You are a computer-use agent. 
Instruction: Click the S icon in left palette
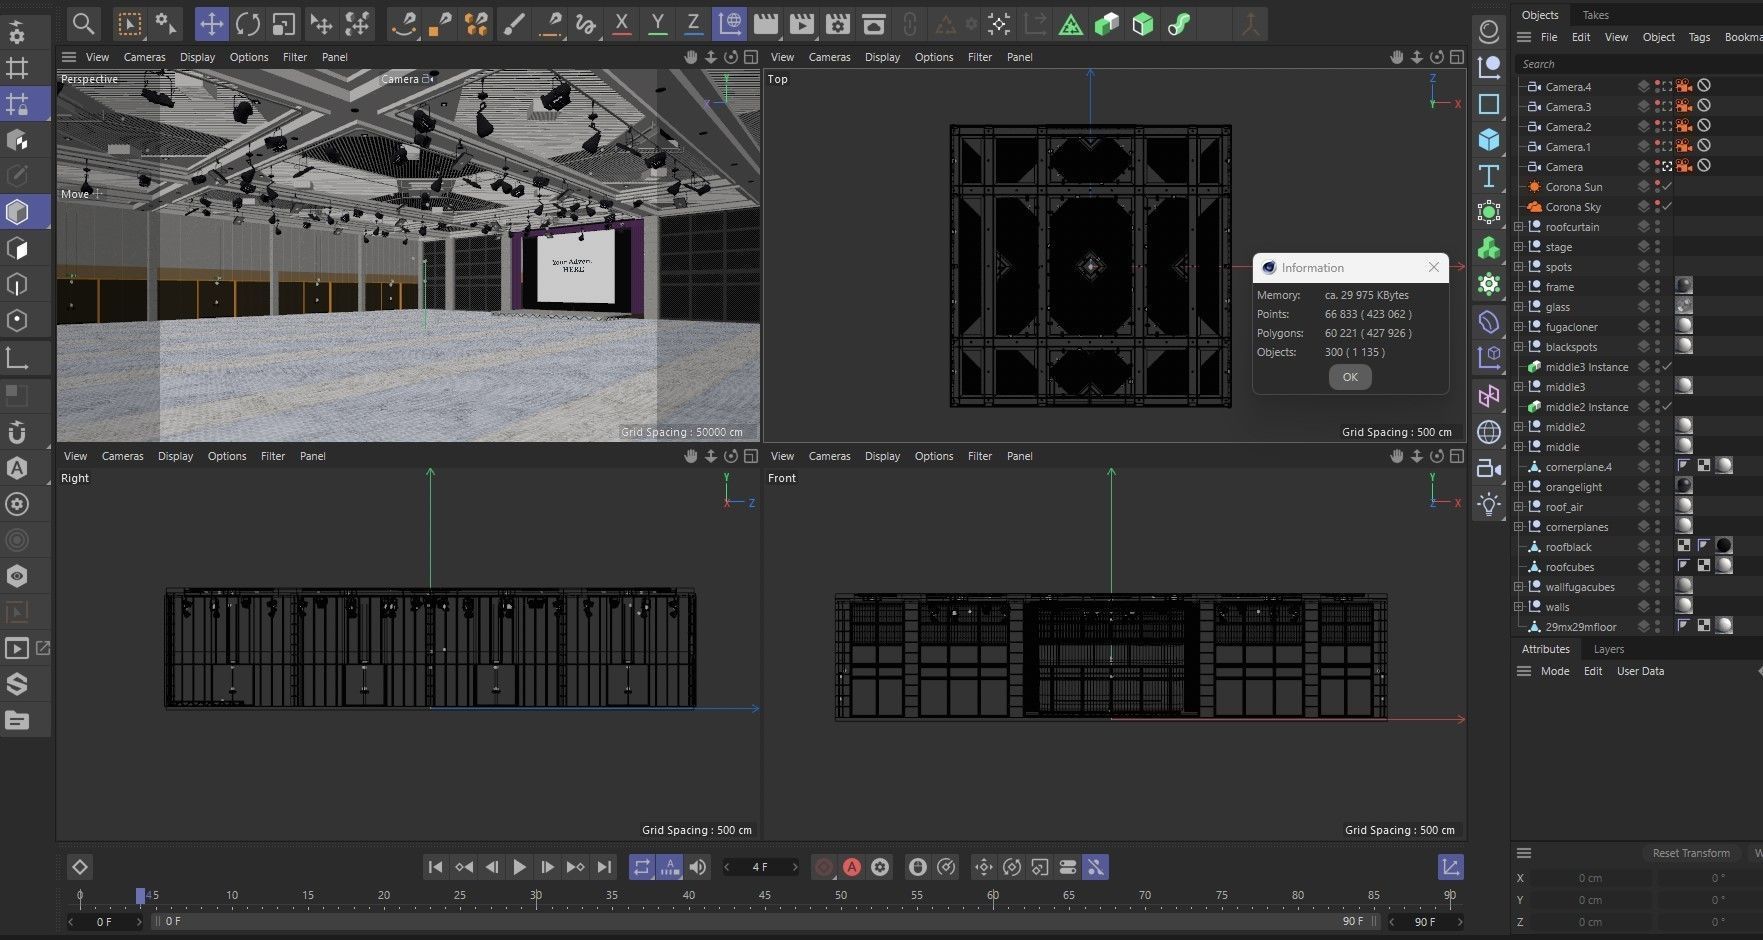coord(17,684)
